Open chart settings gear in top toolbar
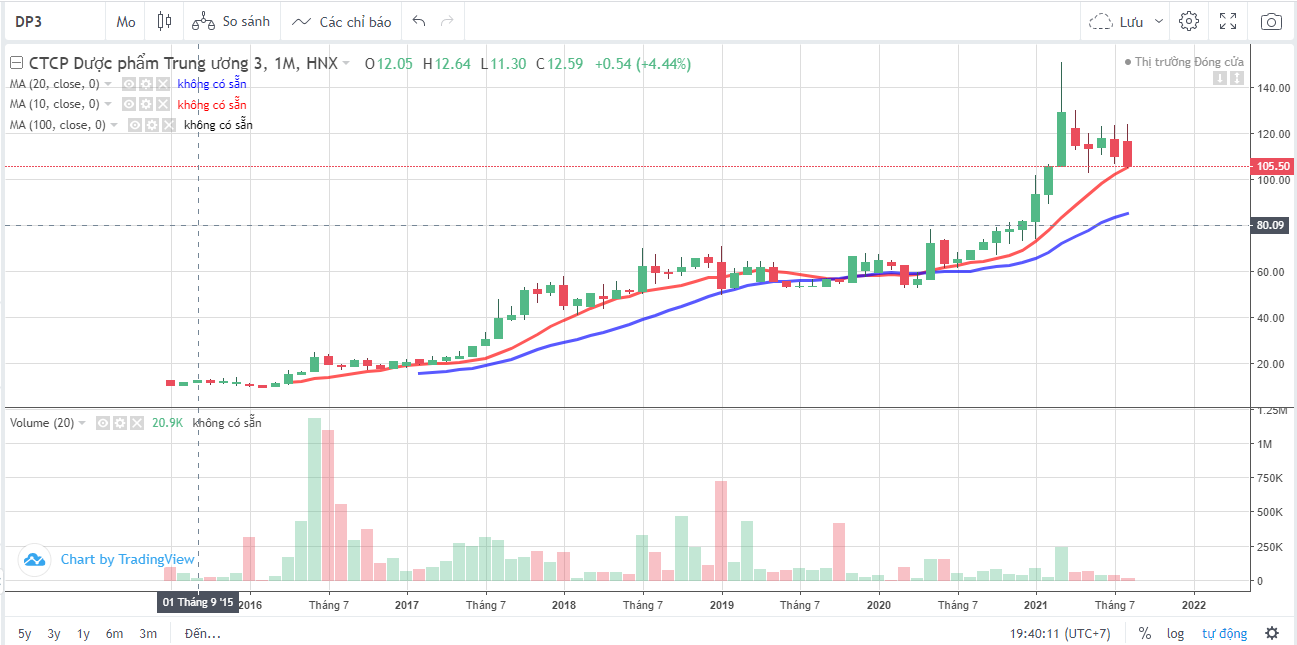The height and width of the screenshot is (645, 1297). [1188, 21]
